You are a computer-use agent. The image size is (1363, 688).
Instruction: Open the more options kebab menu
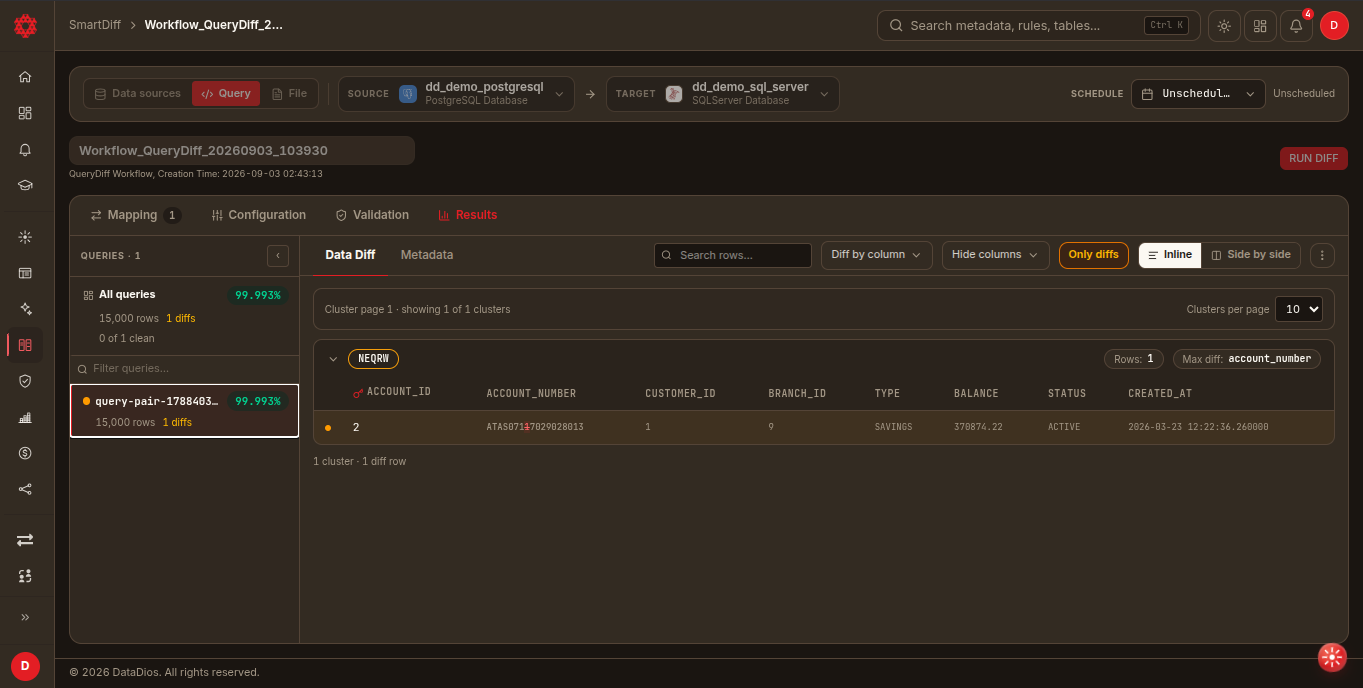pyautogui.click(x=1322, y=255)
